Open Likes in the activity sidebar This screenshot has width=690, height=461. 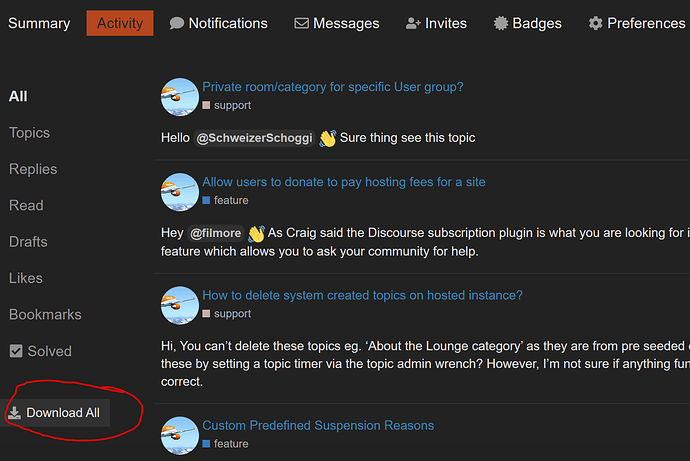tap(26, 278)
